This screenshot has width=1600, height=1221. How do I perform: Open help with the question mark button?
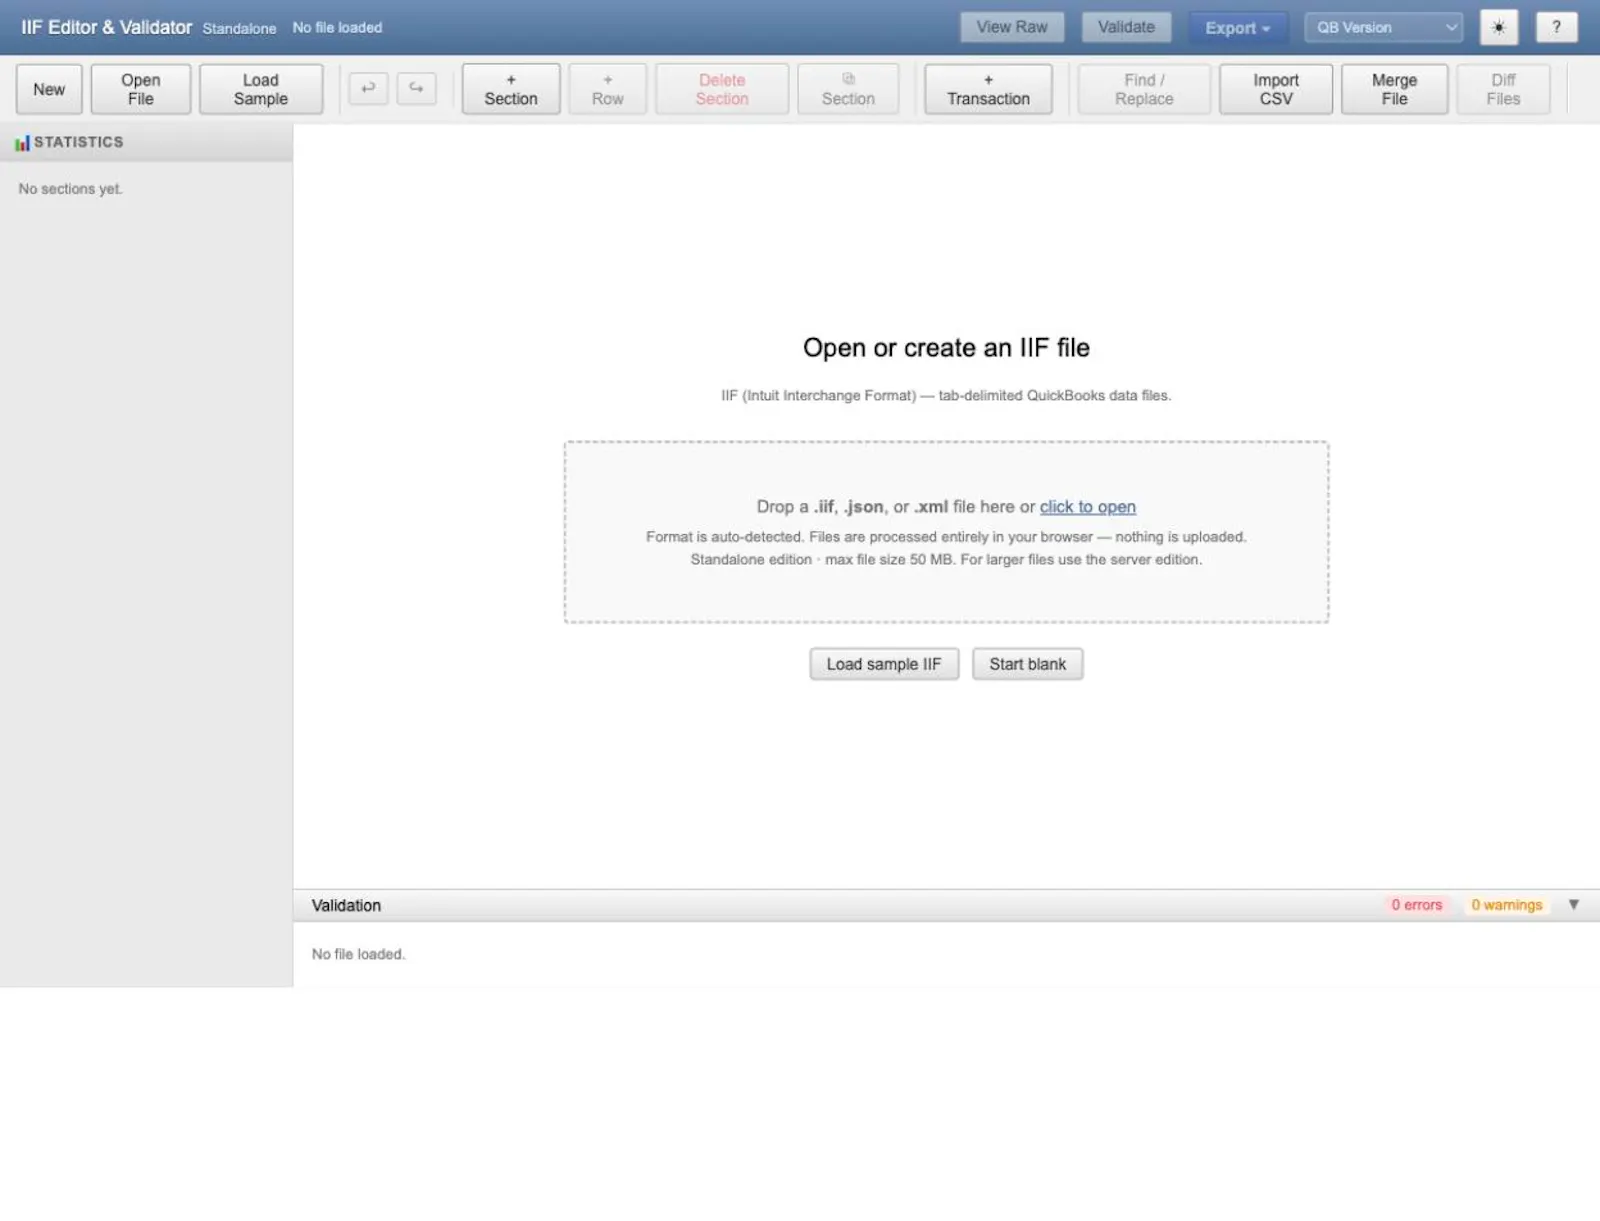tap(1556, 27)
